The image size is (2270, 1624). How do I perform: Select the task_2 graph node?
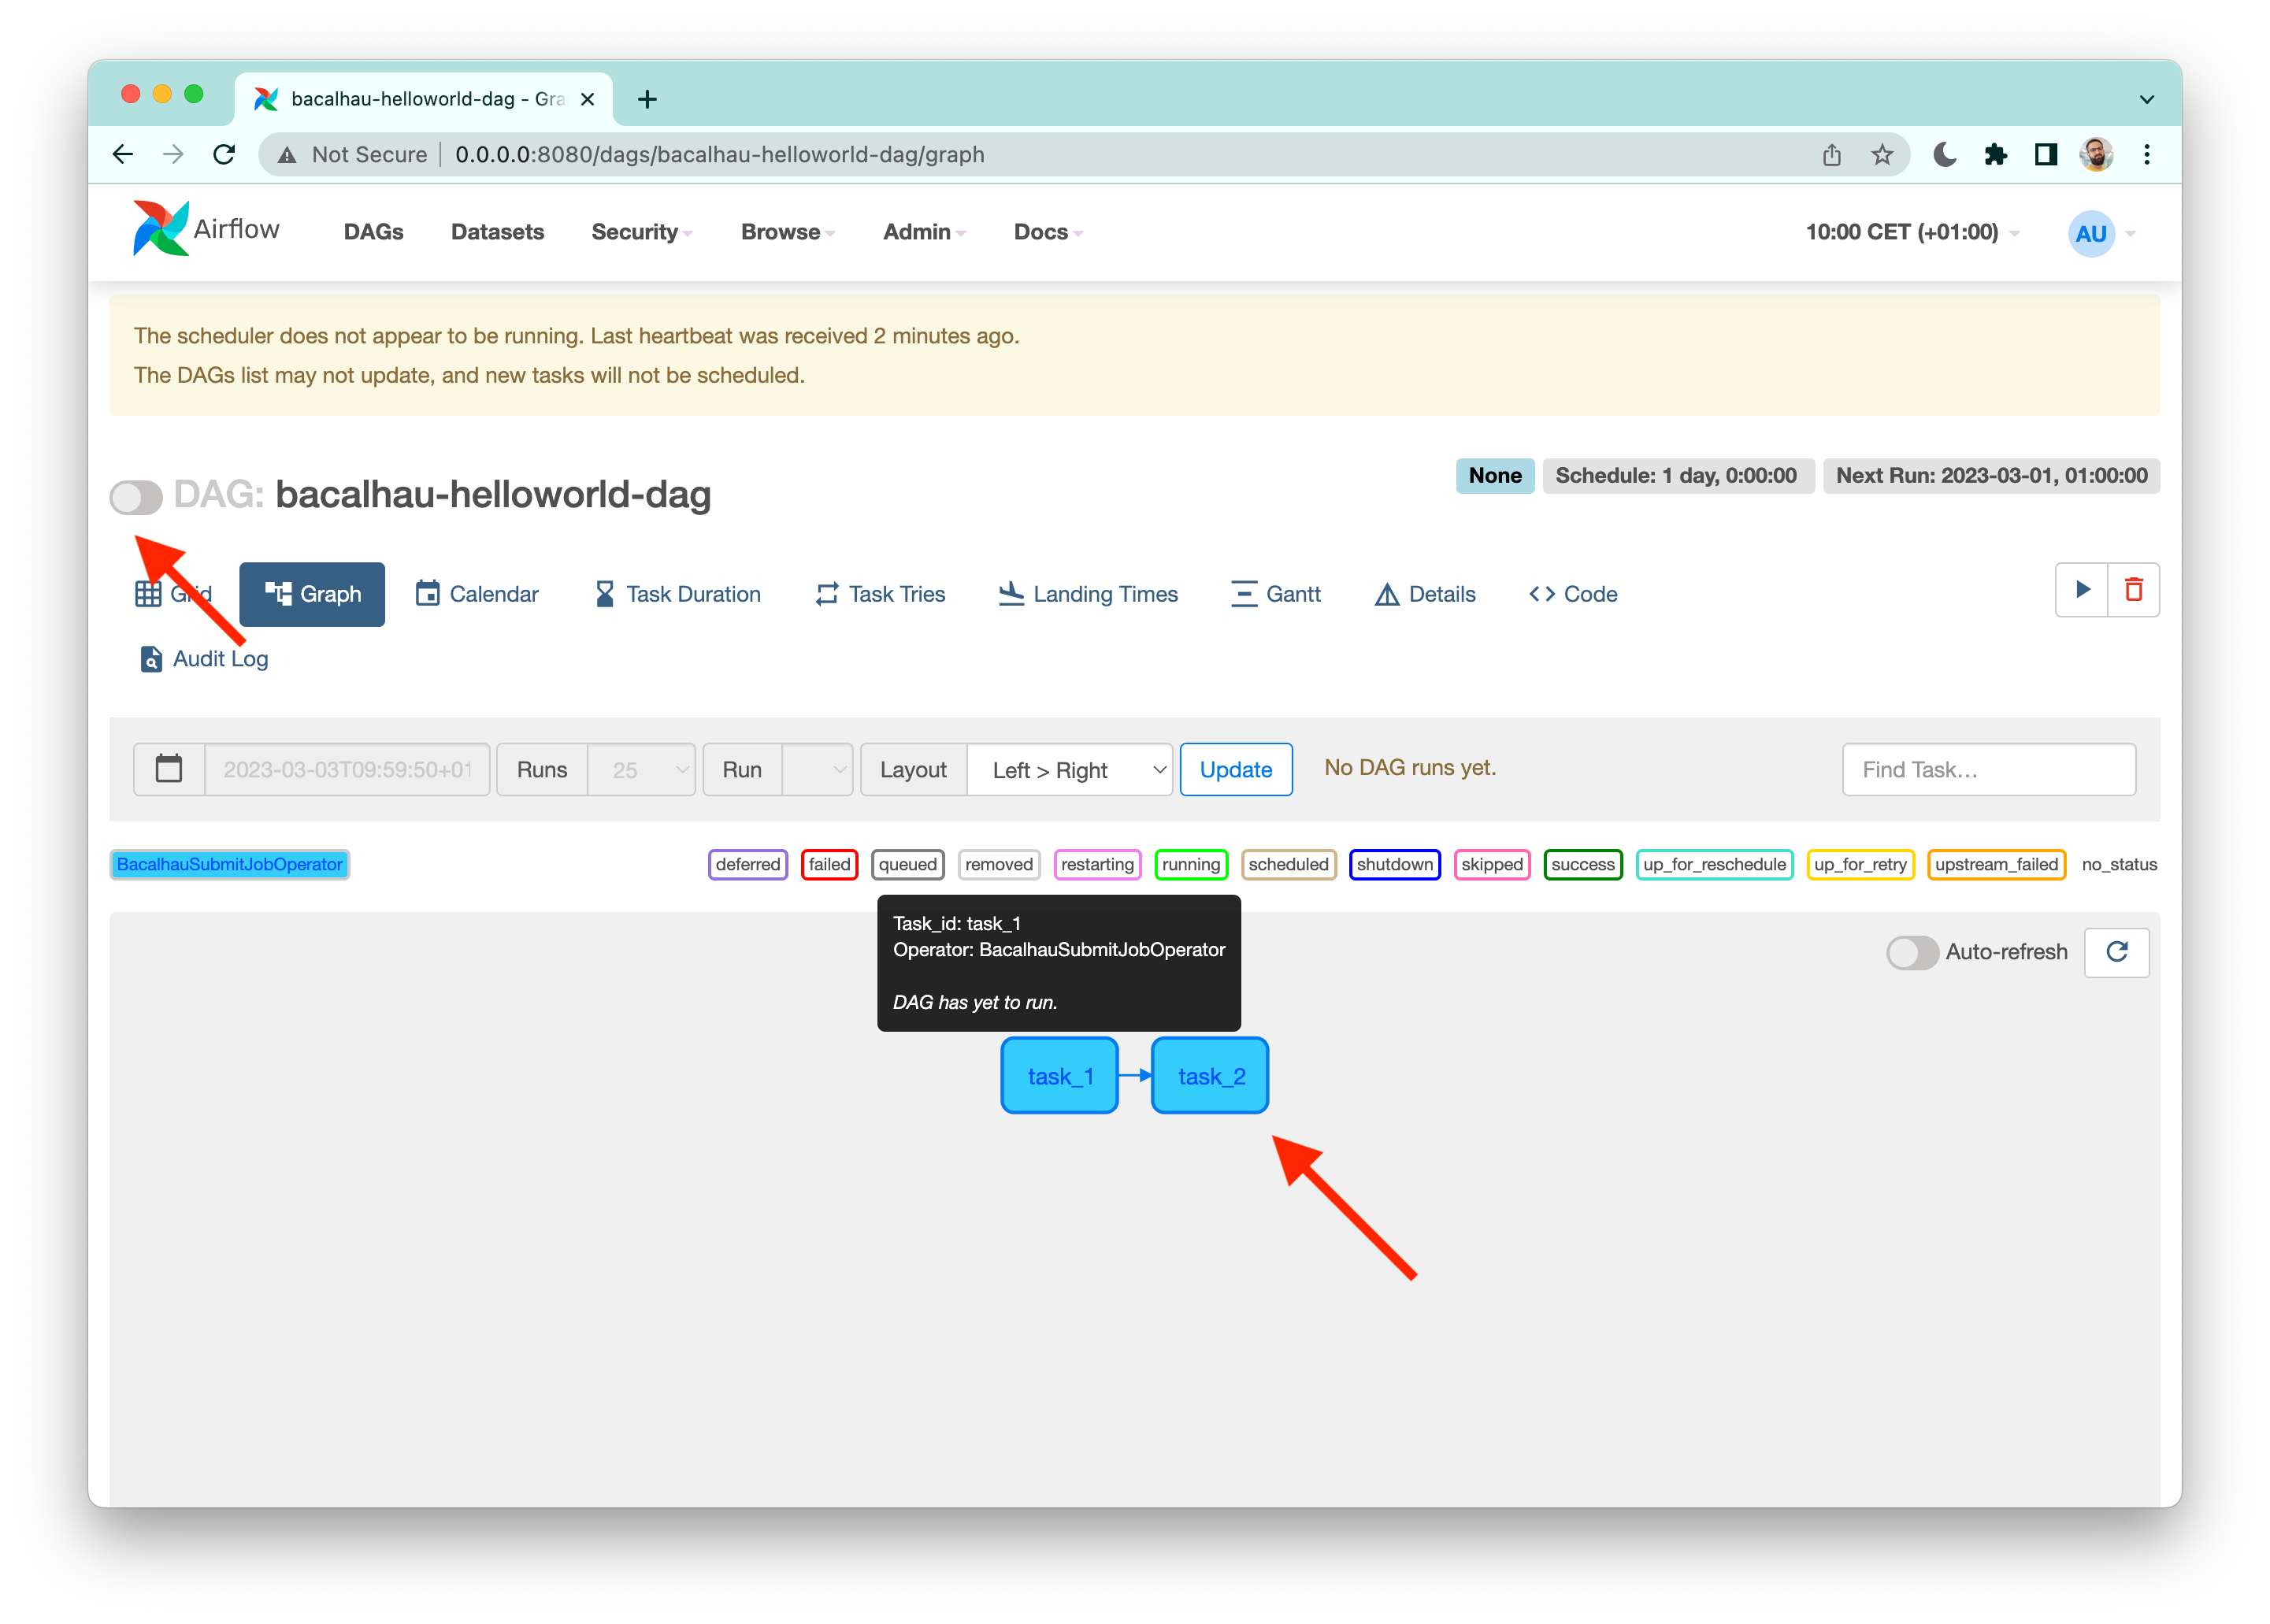click(x=1210, y=1075)
